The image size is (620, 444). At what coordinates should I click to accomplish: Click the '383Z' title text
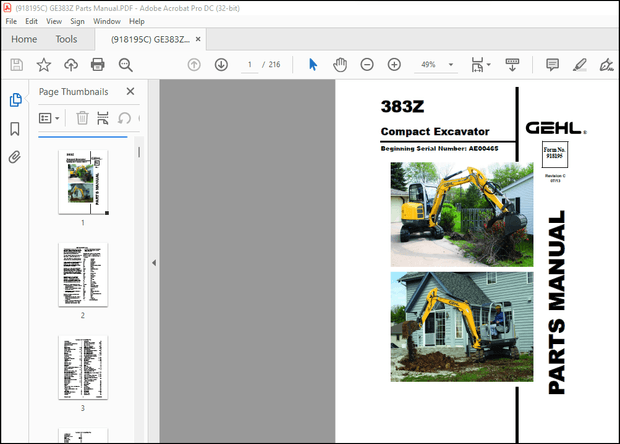403,106
